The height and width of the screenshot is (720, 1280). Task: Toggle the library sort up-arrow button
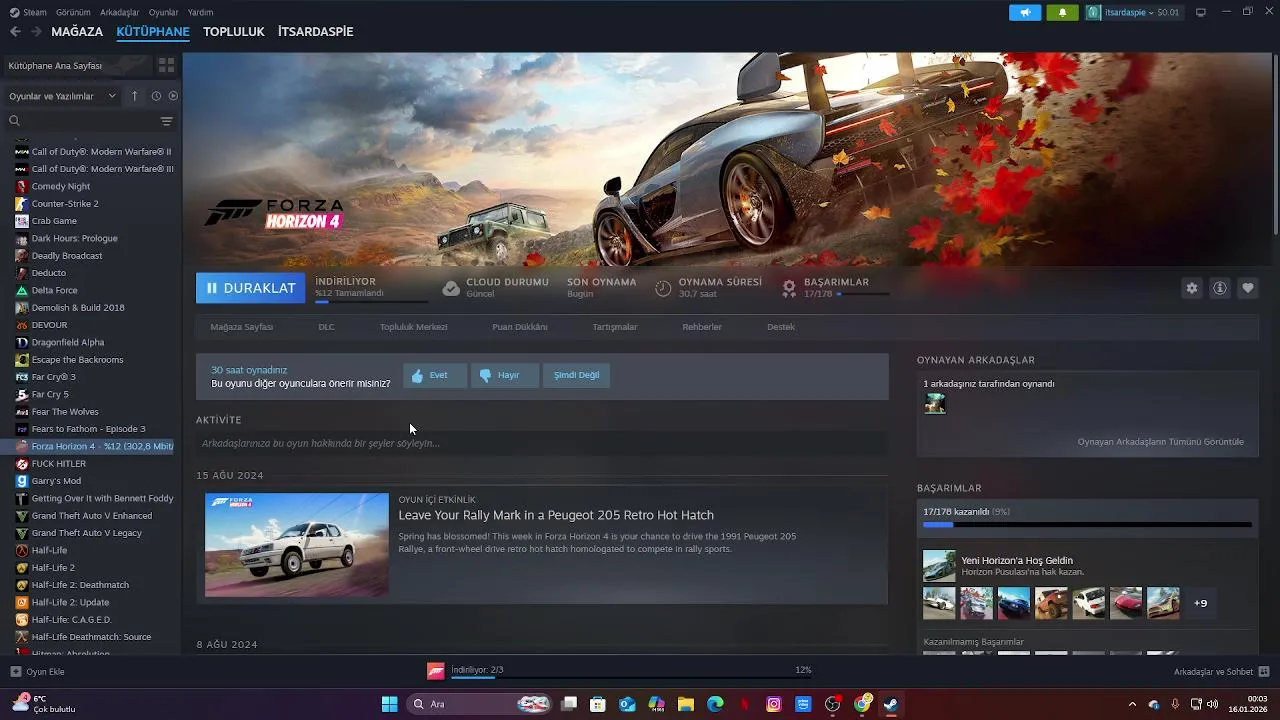pyautogui.click(x=135, y=96)
